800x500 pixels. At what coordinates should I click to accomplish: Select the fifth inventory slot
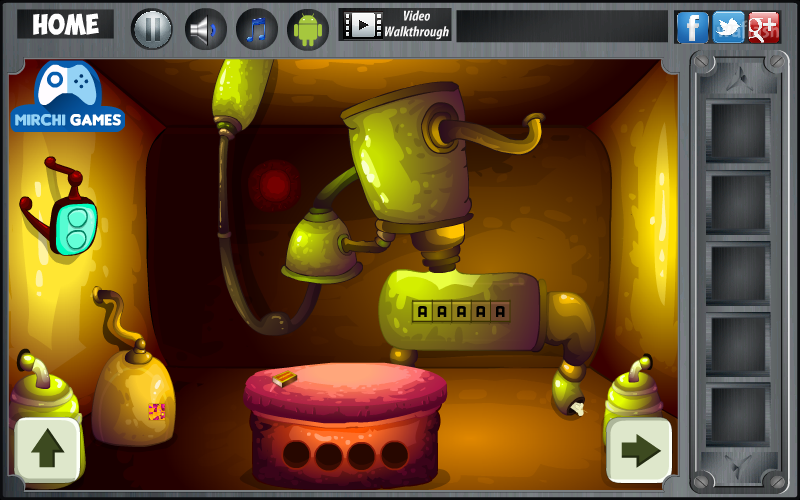[738, 415]
